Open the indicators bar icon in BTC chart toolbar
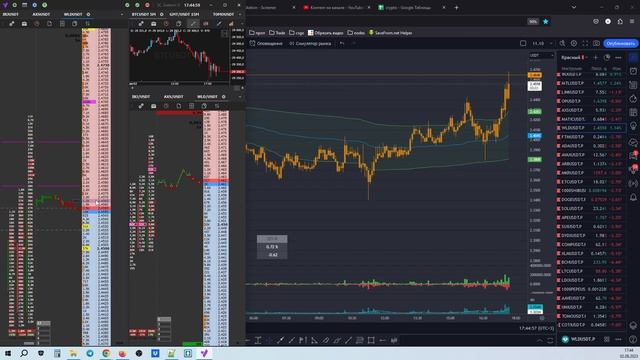The image size is (640, 360). click(x=231, y=24)
